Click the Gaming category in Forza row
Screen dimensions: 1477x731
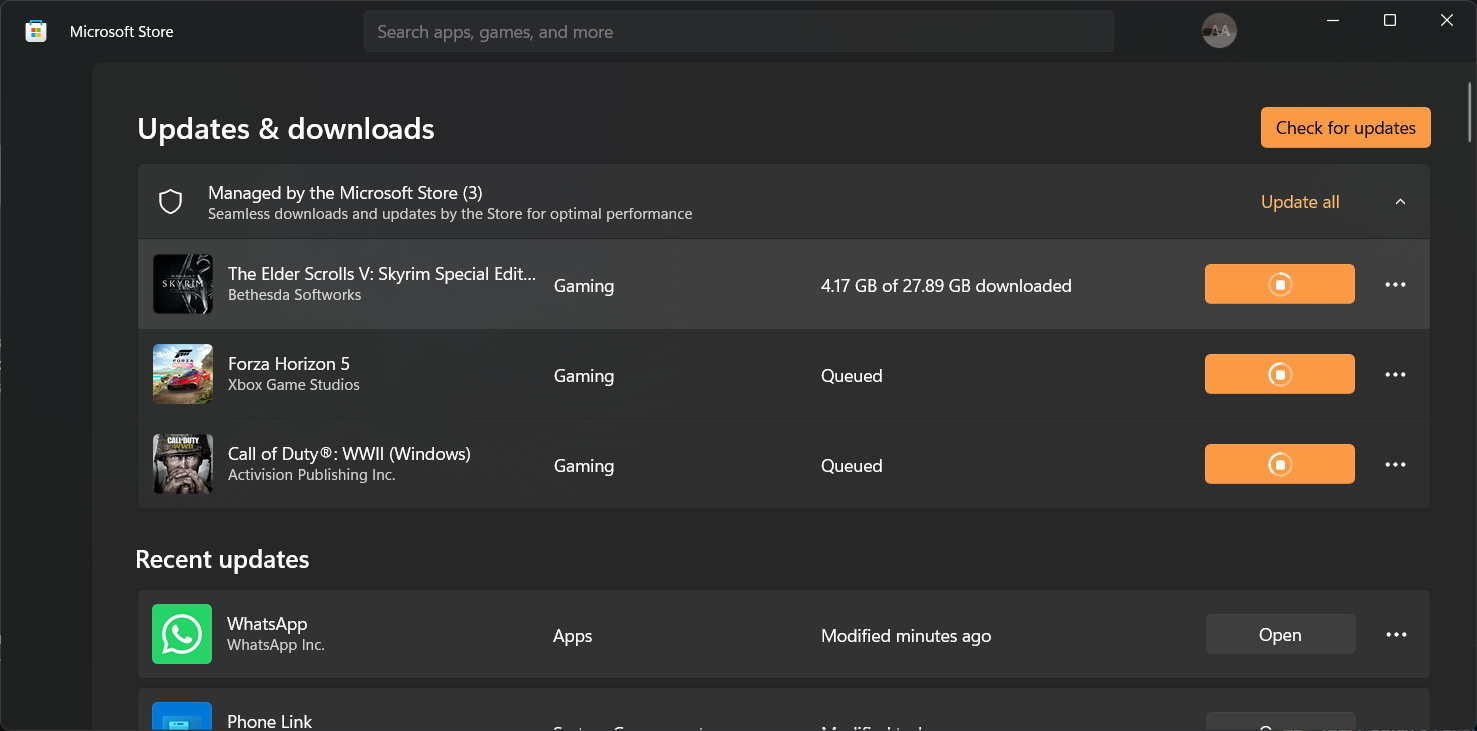pyautogui.click(x=584, y=376)
